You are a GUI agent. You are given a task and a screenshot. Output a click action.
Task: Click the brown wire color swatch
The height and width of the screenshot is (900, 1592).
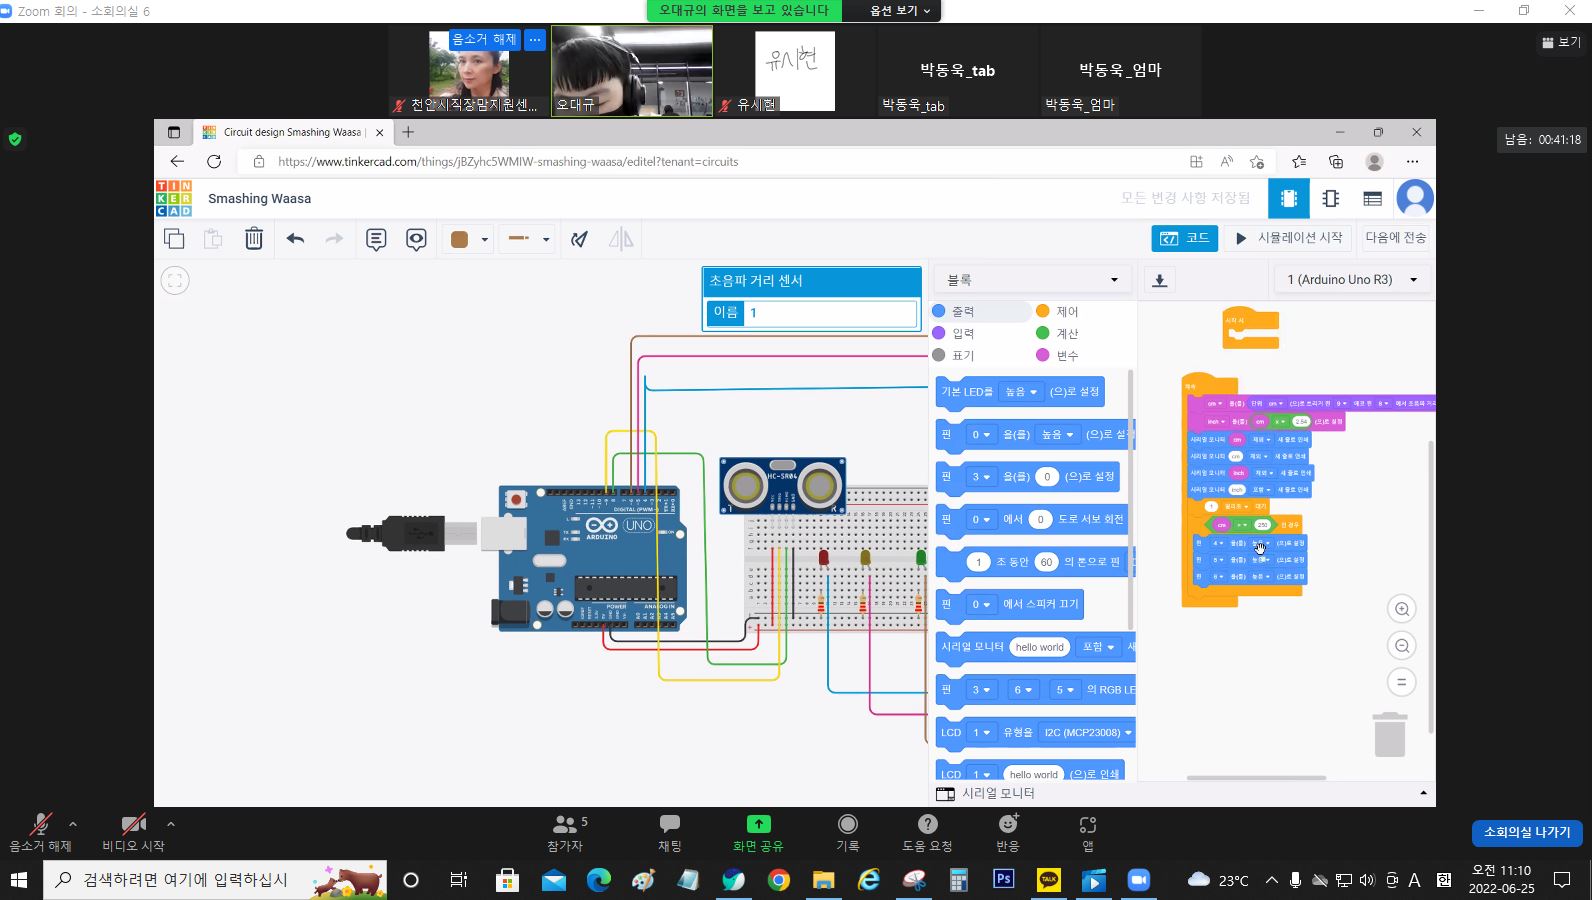460,239
